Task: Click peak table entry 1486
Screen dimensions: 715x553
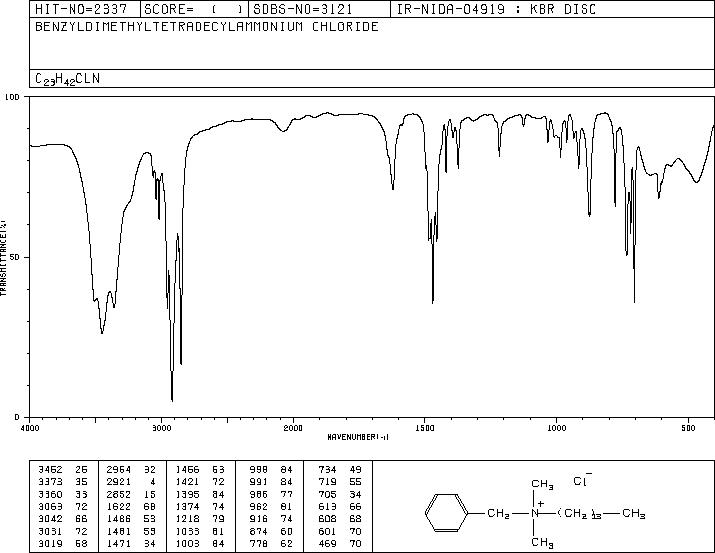Action: click(119, 519)
